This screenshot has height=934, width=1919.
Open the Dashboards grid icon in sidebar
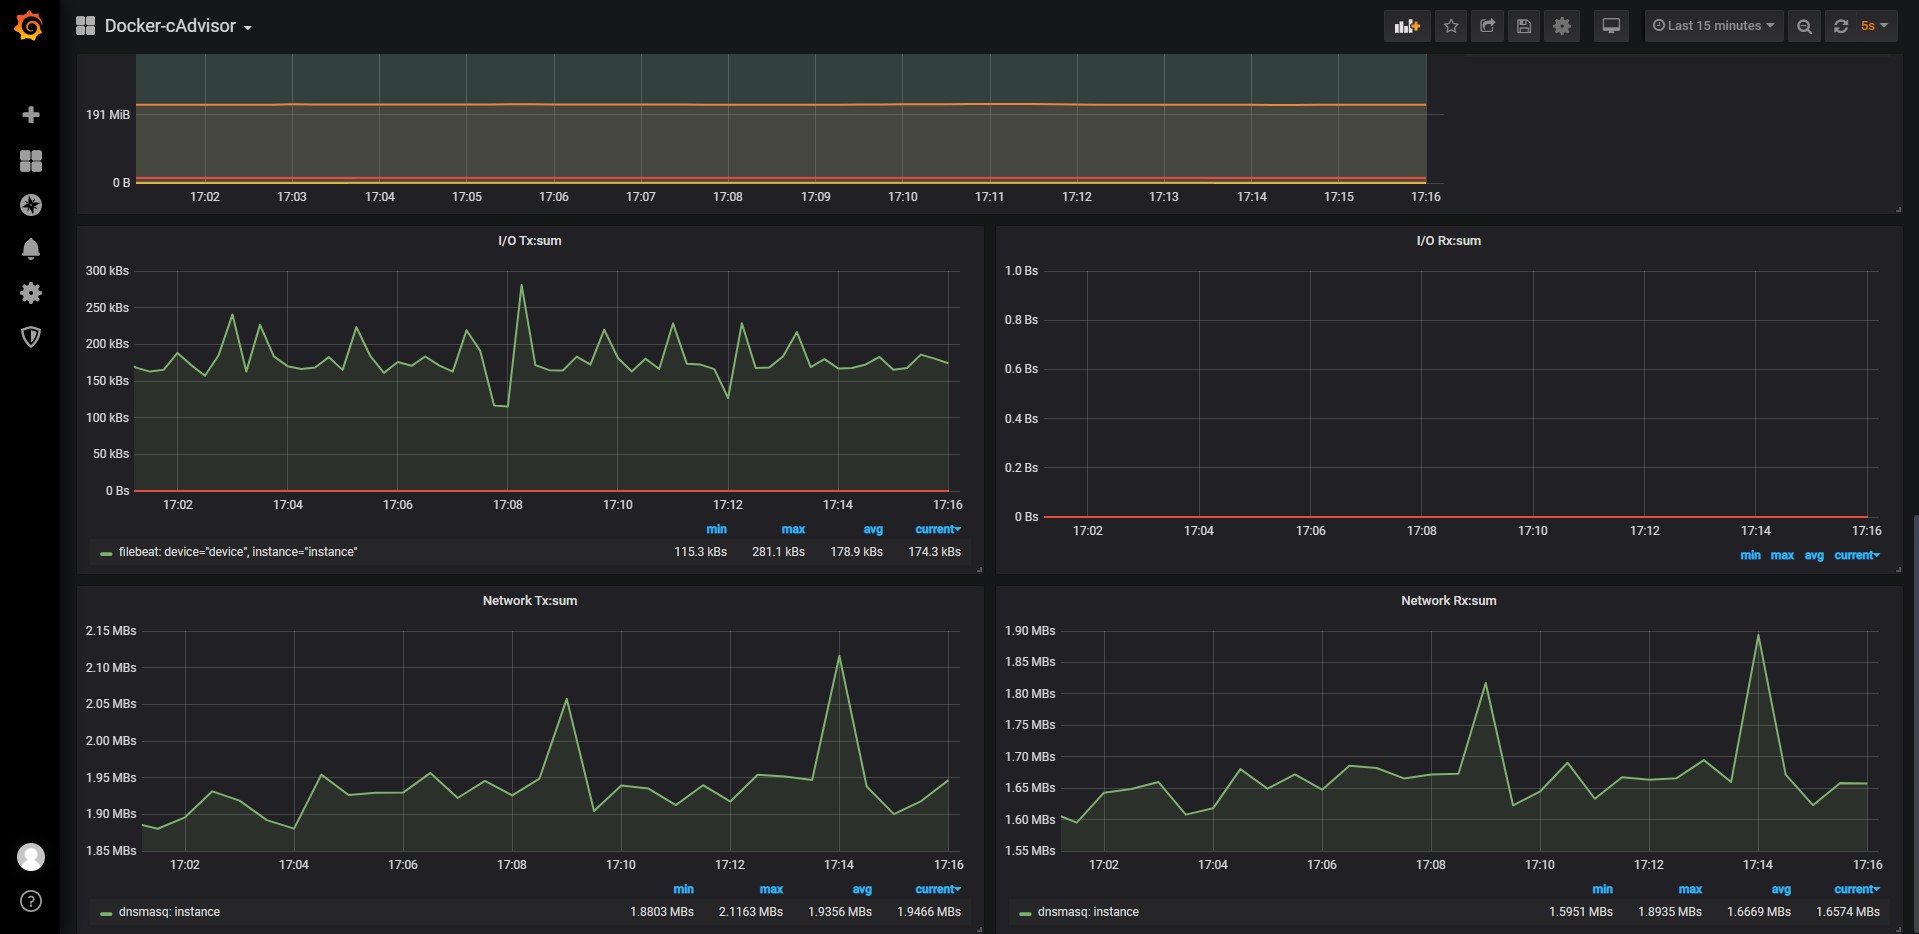click(31, 161)
